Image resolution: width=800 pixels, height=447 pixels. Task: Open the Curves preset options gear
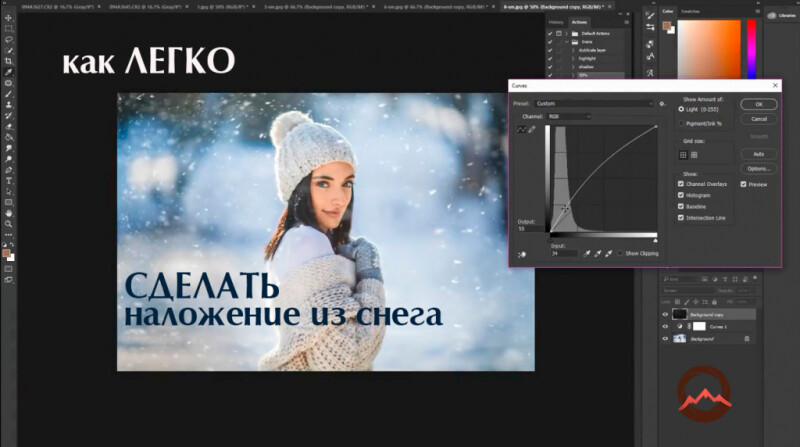coord(662,104)
